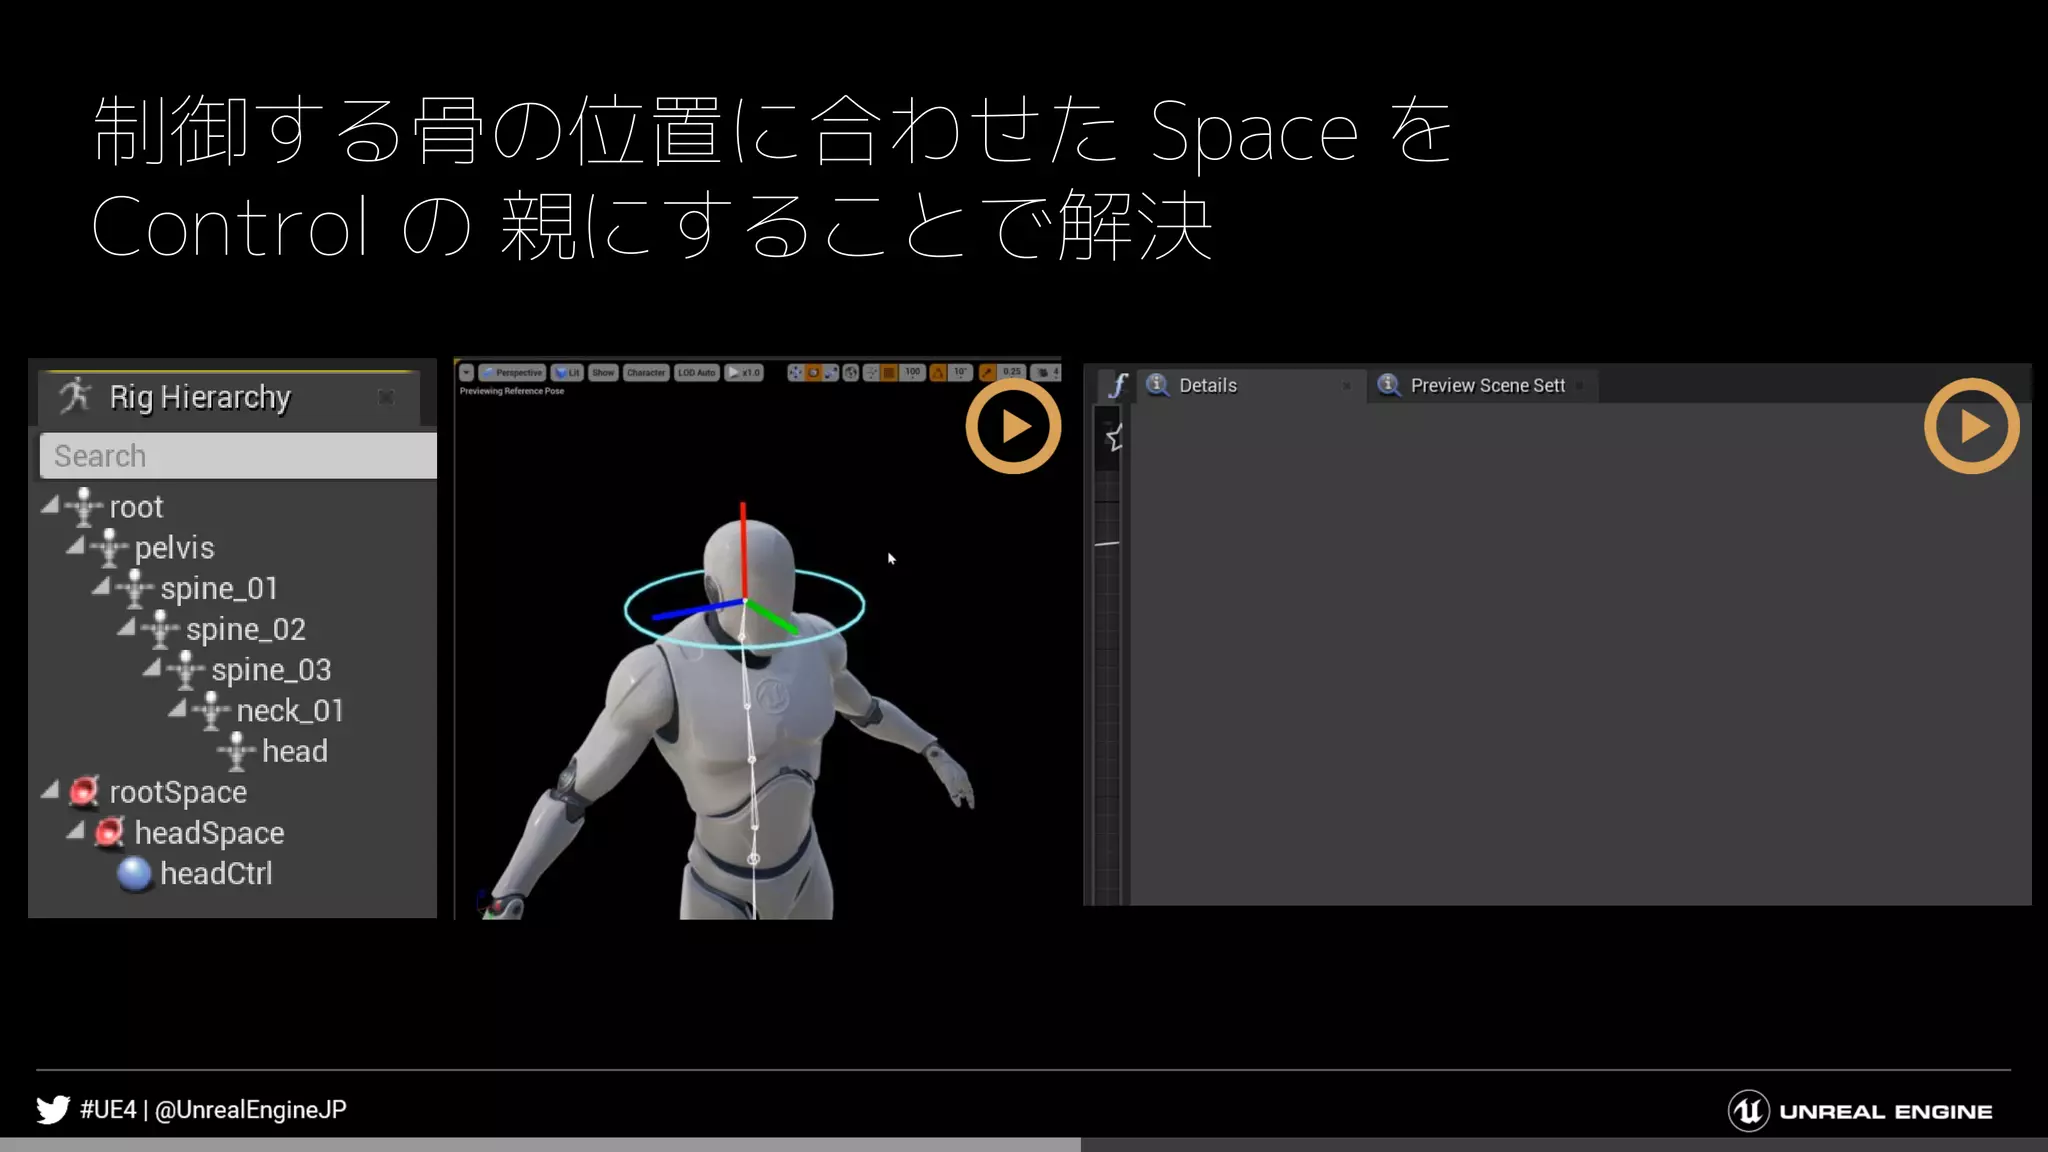Click the bone icon beside neck_01
2048x1152 pixels.
[x=211, y=711]
